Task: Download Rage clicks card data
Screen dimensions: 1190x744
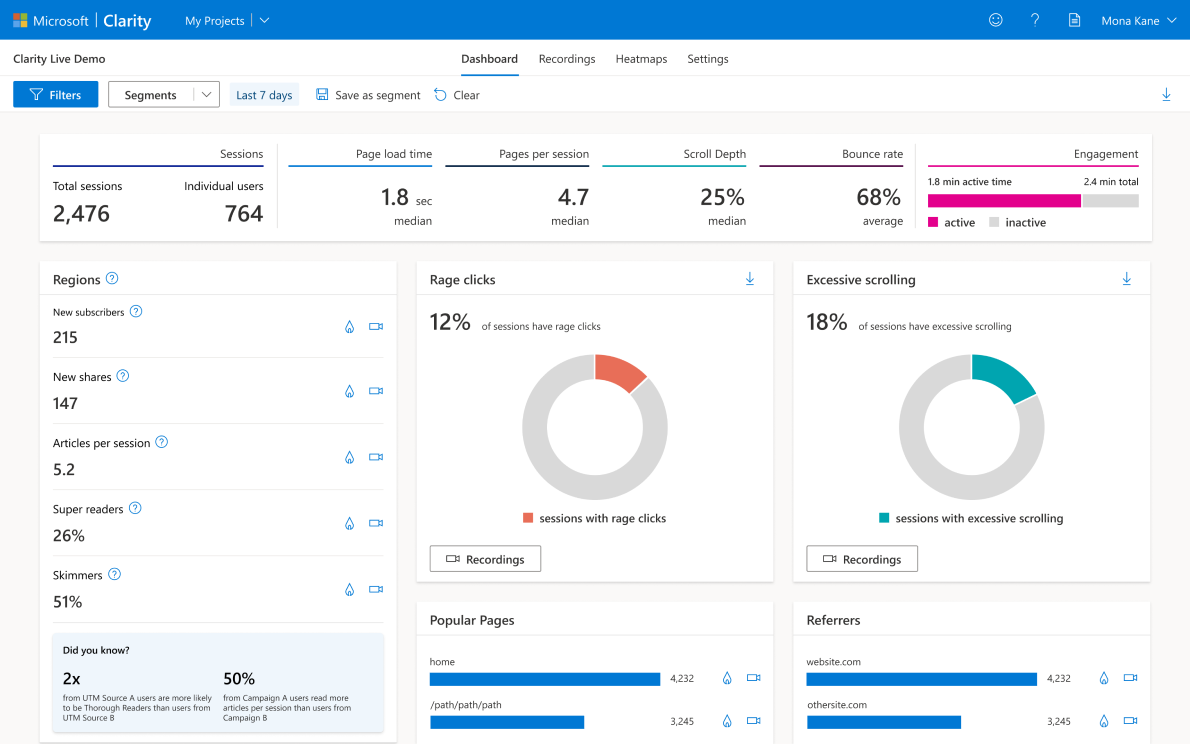Action: coord(750,279)
